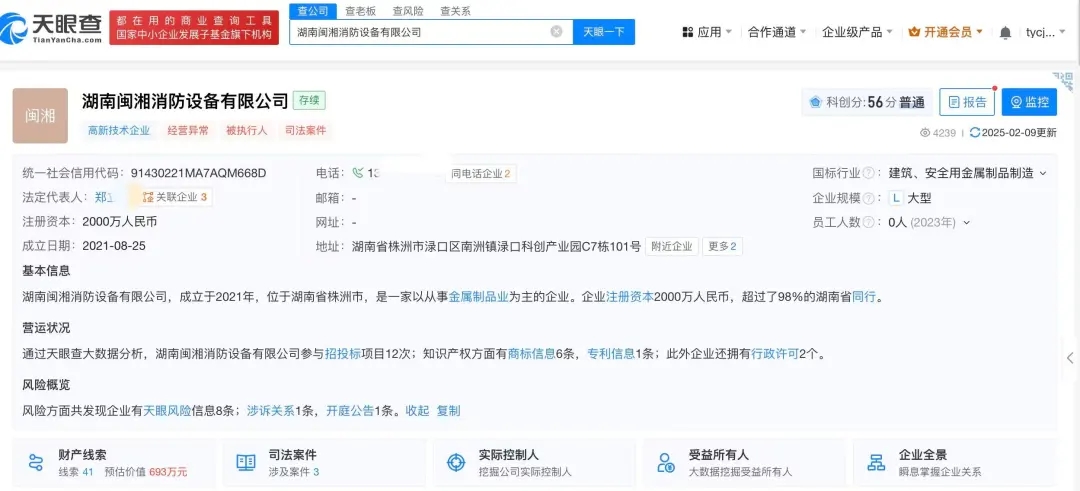The width and height of the screenshot is (1080, 491).
Task: Click the red promotional banner
Action: tap(194, 28)
